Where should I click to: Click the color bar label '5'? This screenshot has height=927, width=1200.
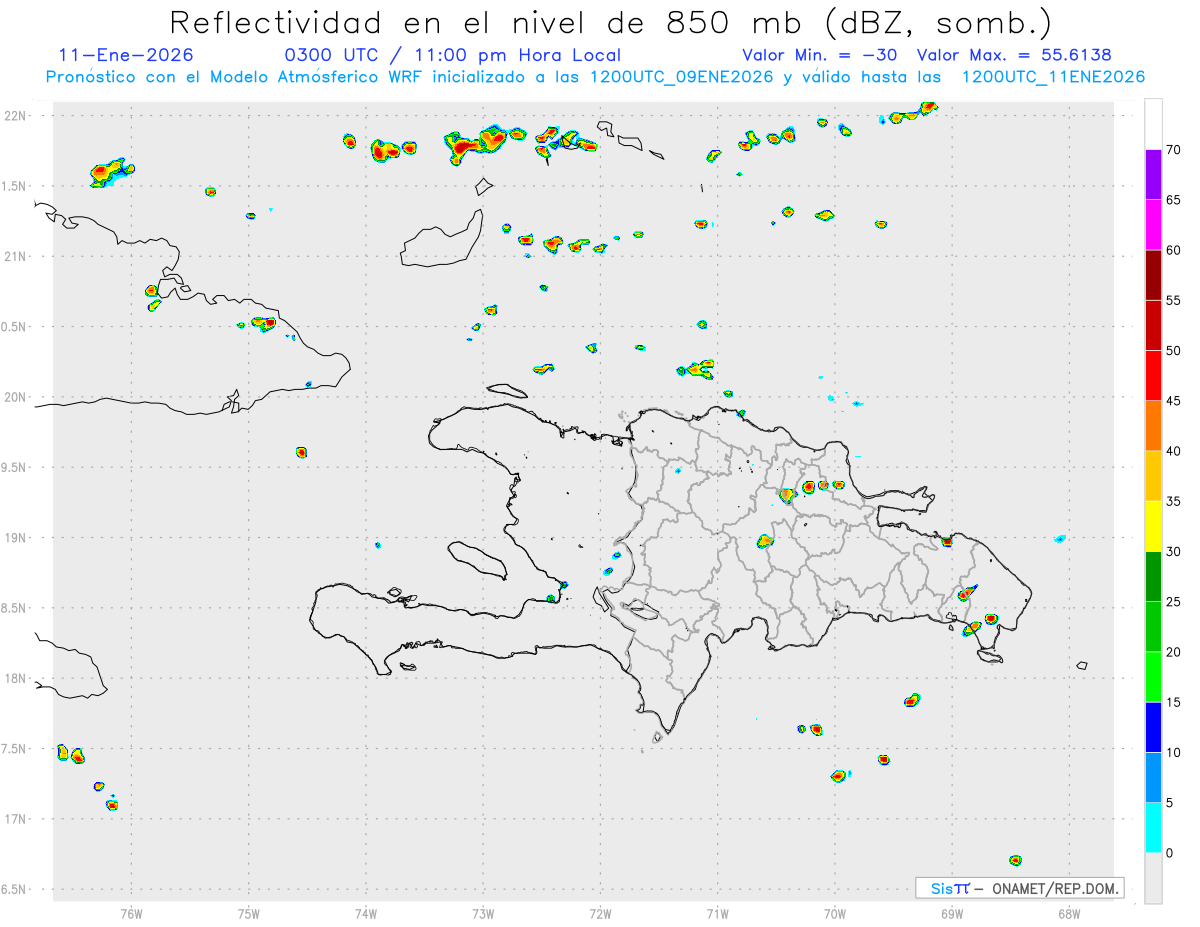tap(1171, 803)
